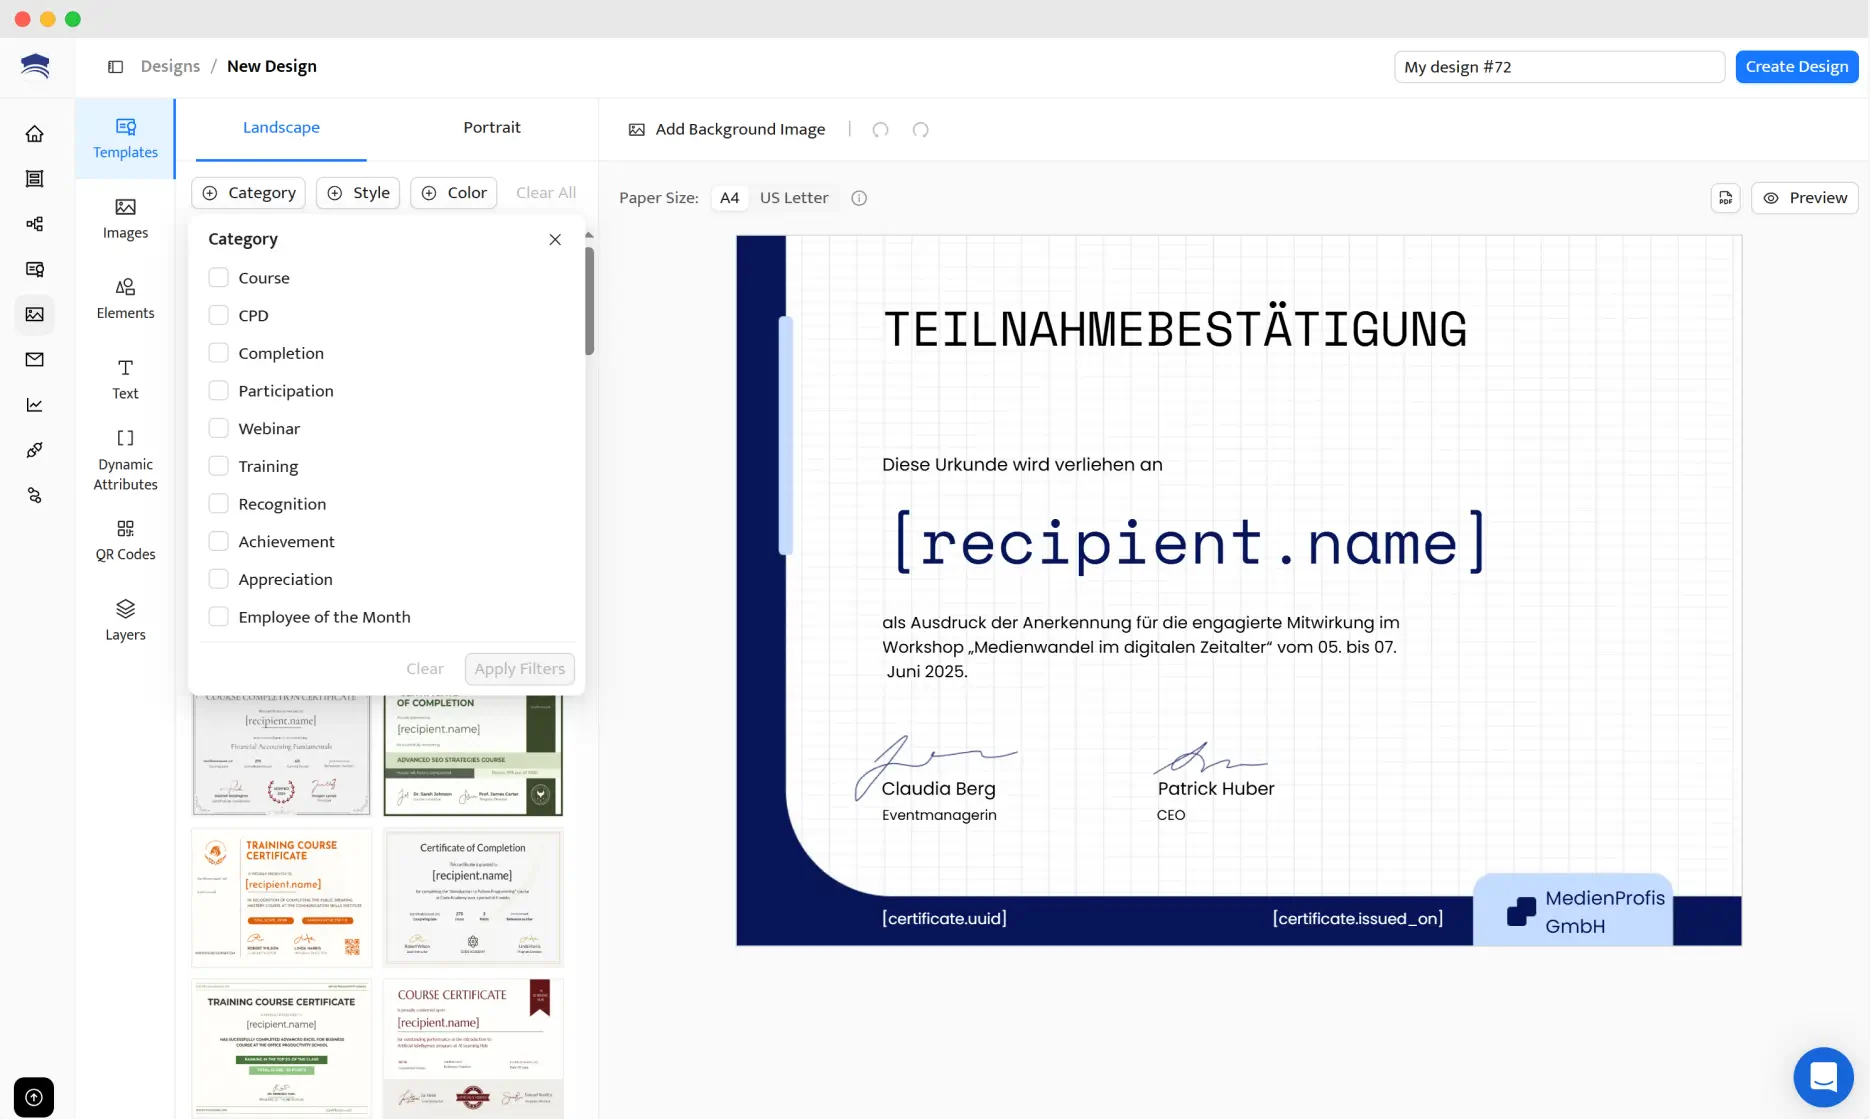Check the Webinar category filter
1870x1119 pixels.
pyautogui.click(x=218, y=428)
